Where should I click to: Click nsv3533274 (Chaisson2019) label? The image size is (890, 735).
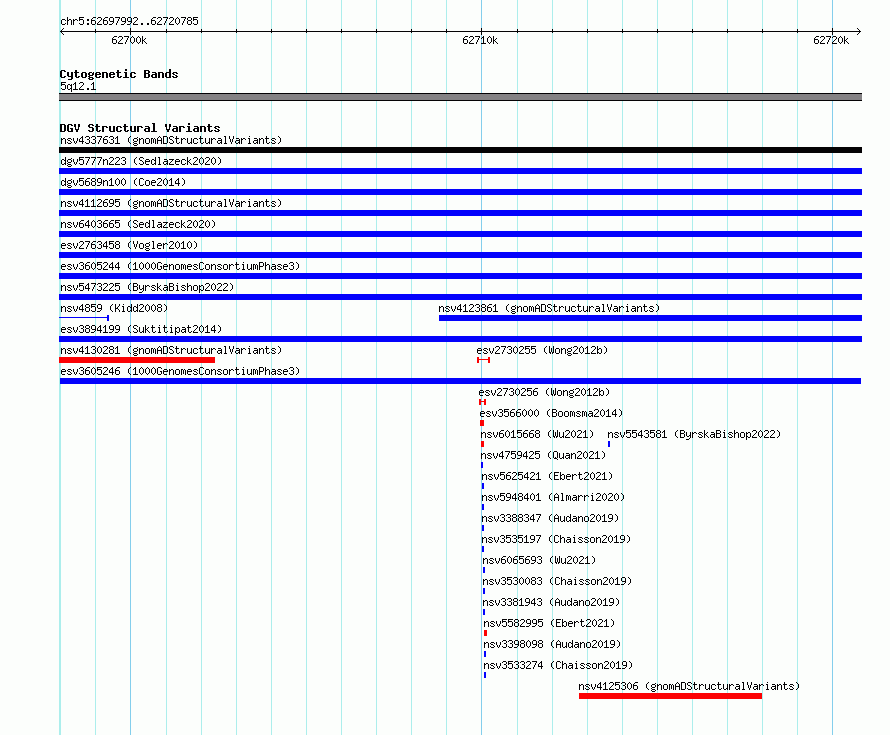558,665
